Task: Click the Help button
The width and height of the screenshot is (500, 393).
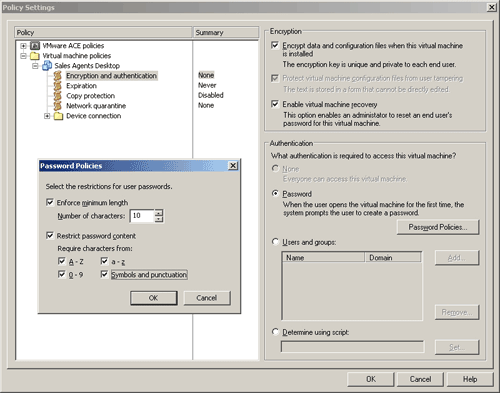Action: point(470,379)
